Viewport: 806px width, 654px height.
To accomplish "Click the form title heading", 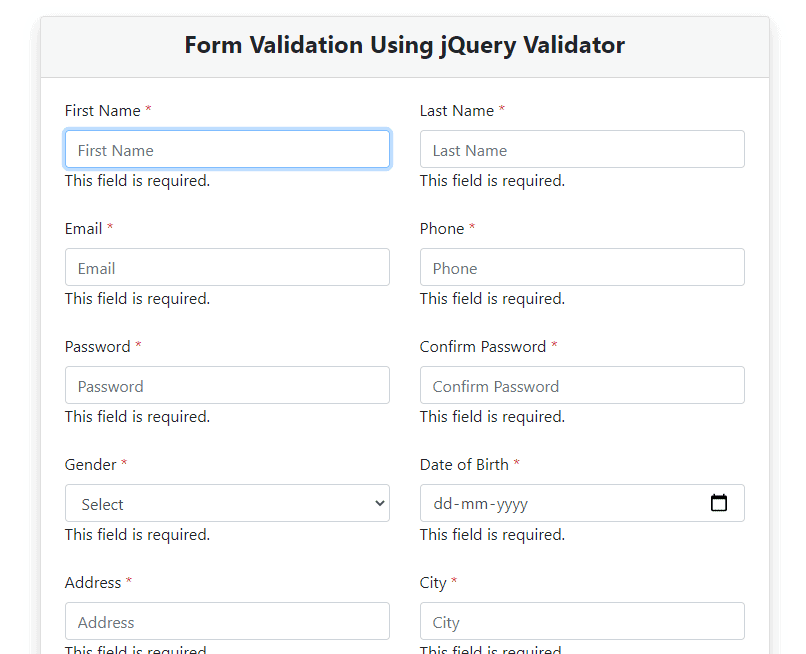I will pyautogui.click(x=404, y=45).
